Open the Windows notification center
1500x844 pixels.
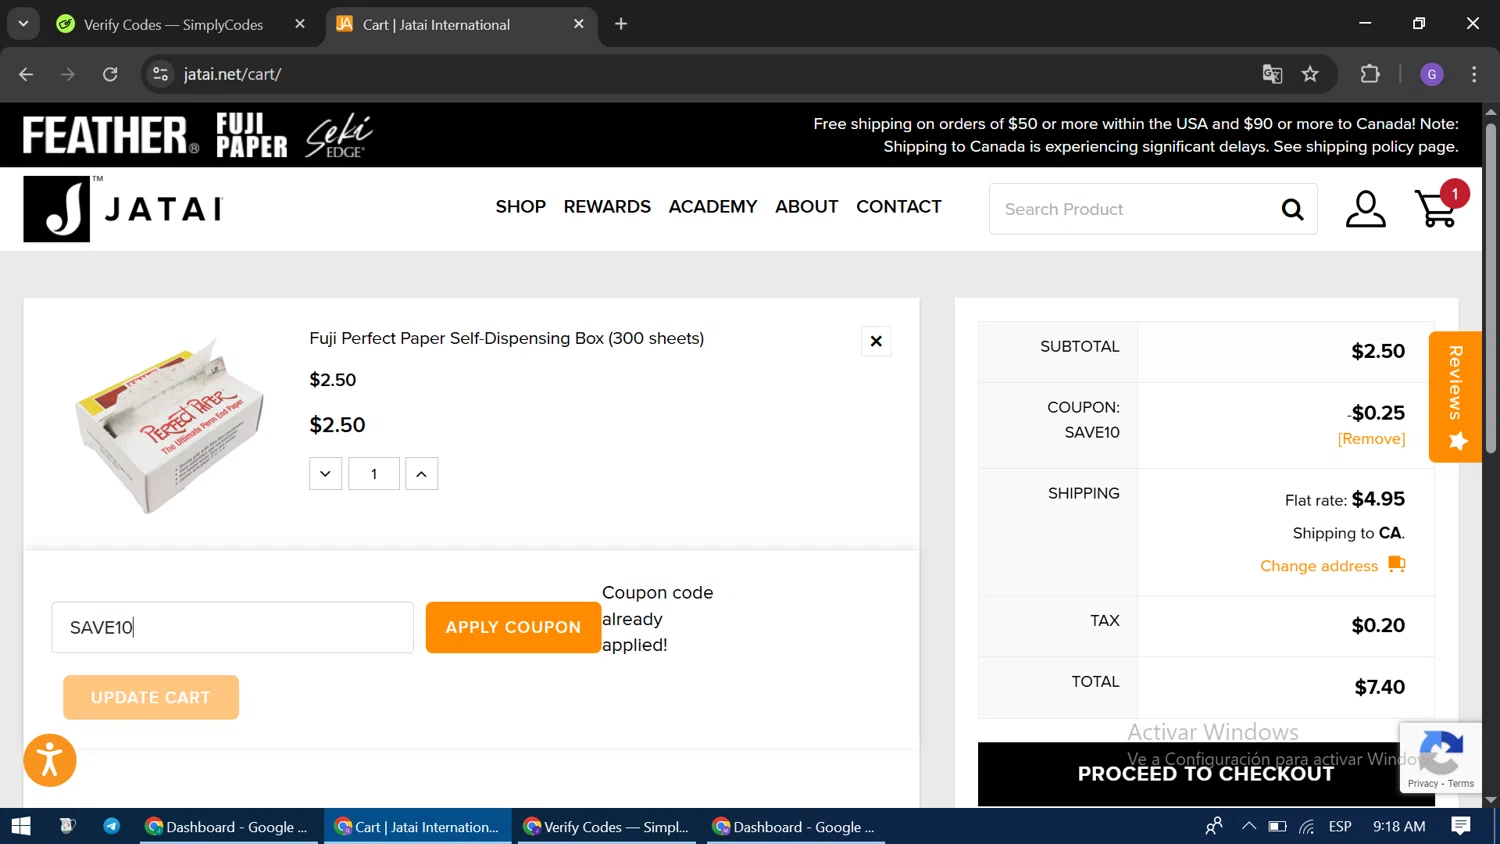[1461, 826]
